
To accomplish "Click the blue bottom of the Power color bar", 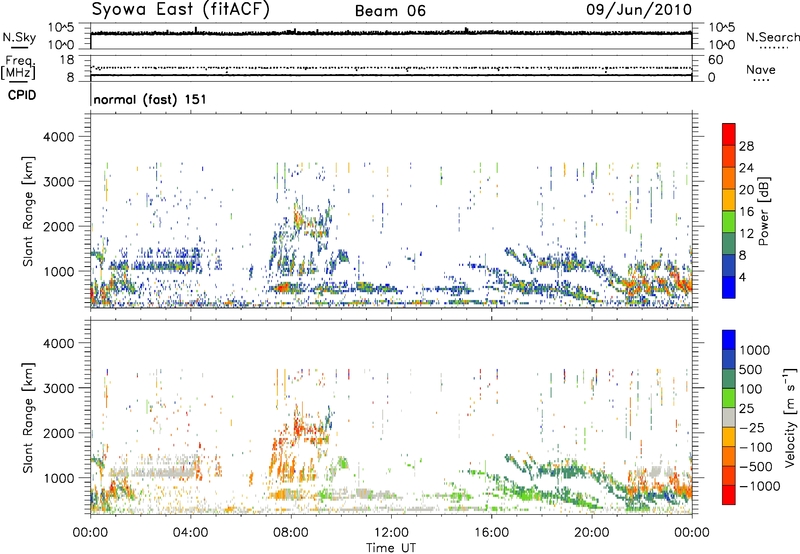I will pyautogui.click(x=729, y=287).
